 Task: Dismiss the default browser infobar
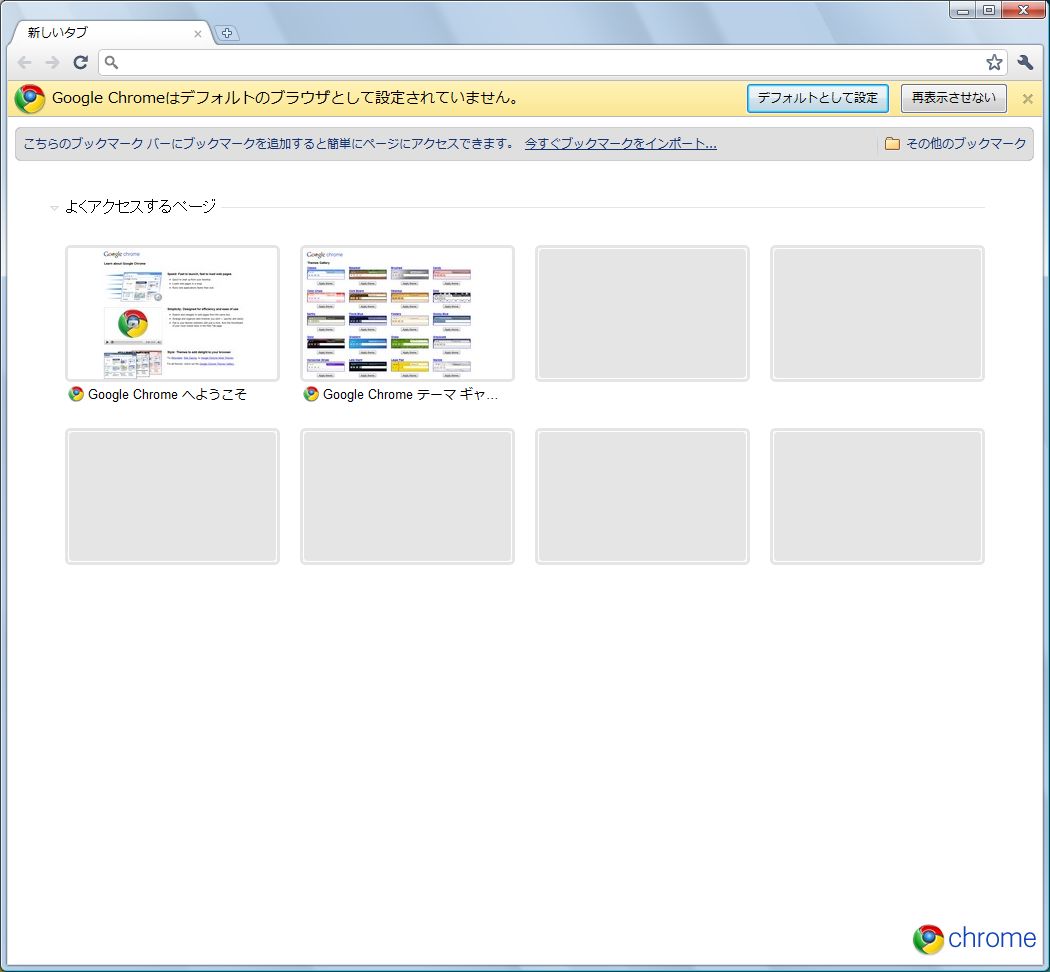pyautogui.click(x=1027, y=99)
